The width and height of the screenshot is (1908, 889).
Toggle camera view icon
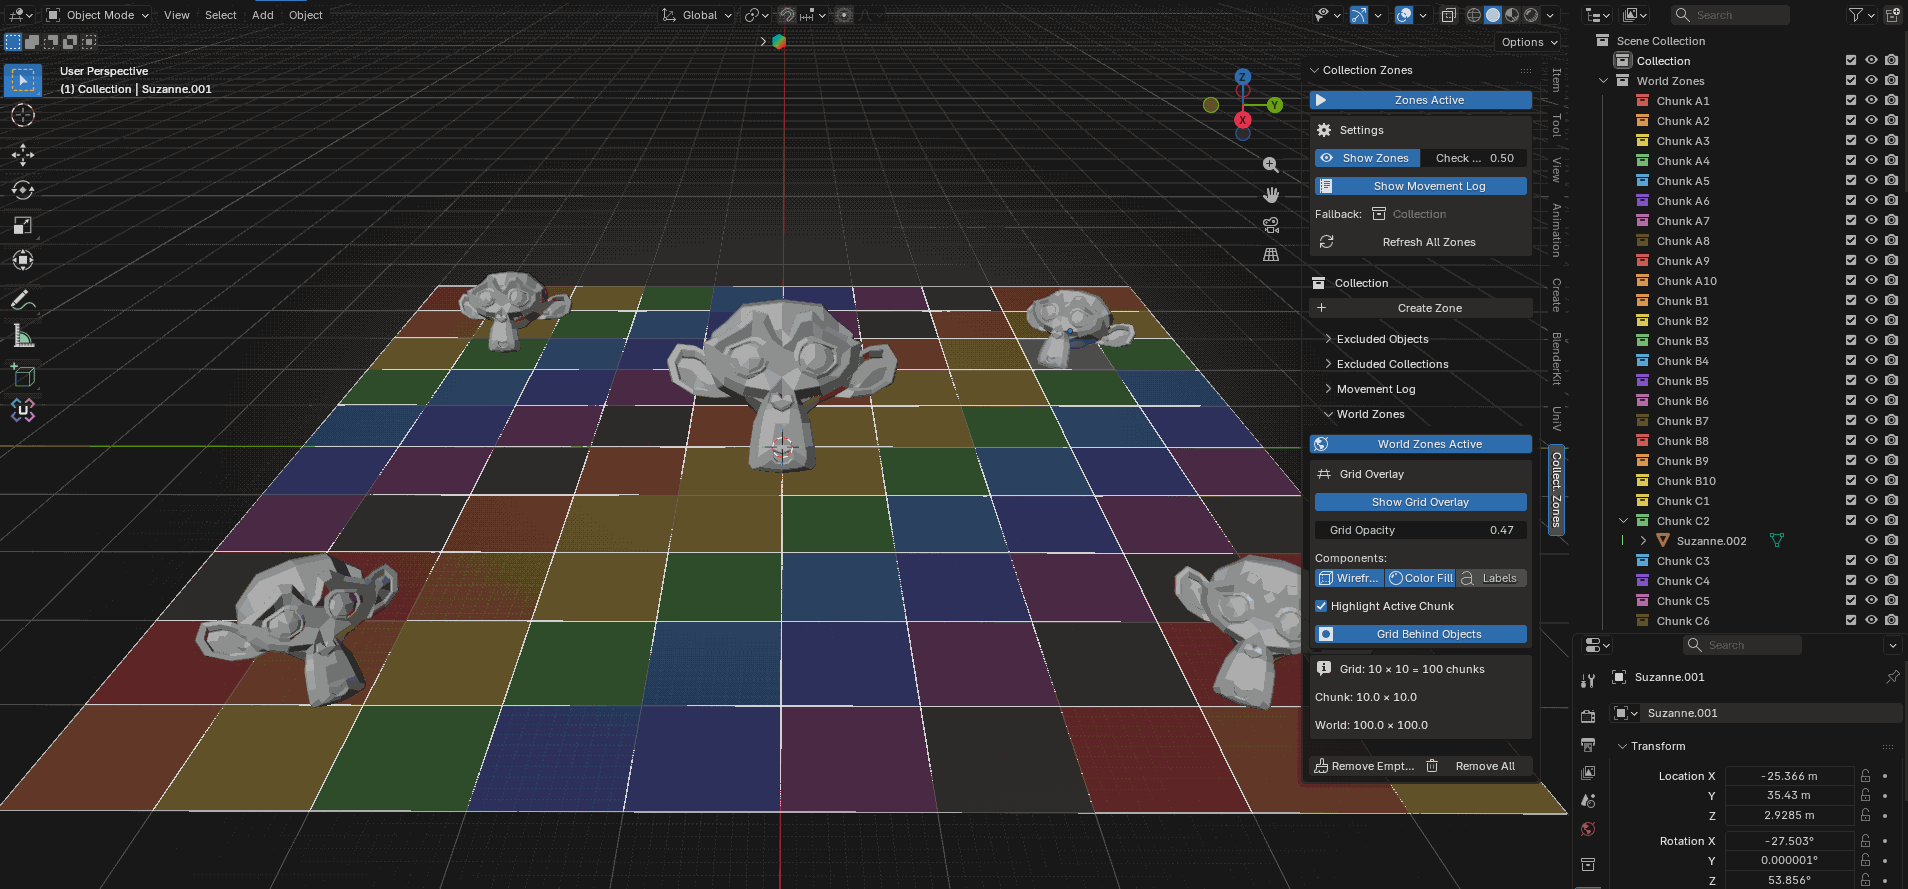click(x=1271, y=225)
